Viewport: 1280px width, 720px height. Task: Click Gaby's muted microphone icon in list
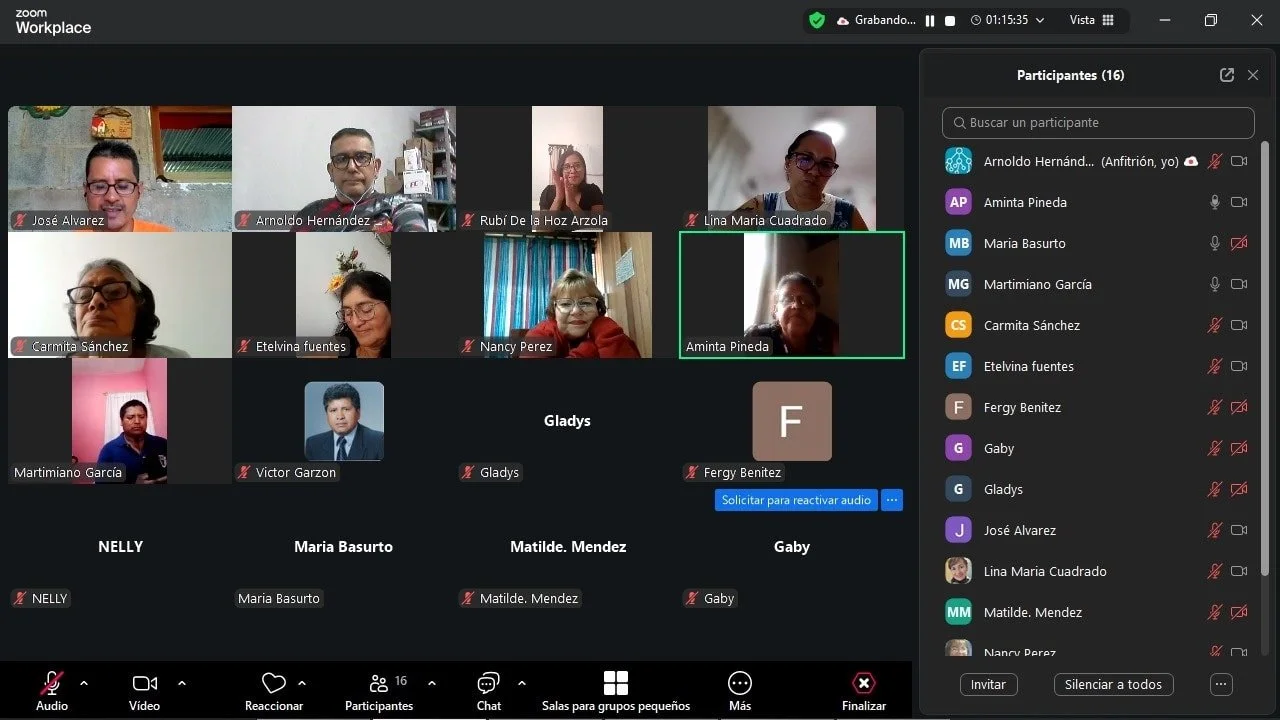(x=1215, y=448)
